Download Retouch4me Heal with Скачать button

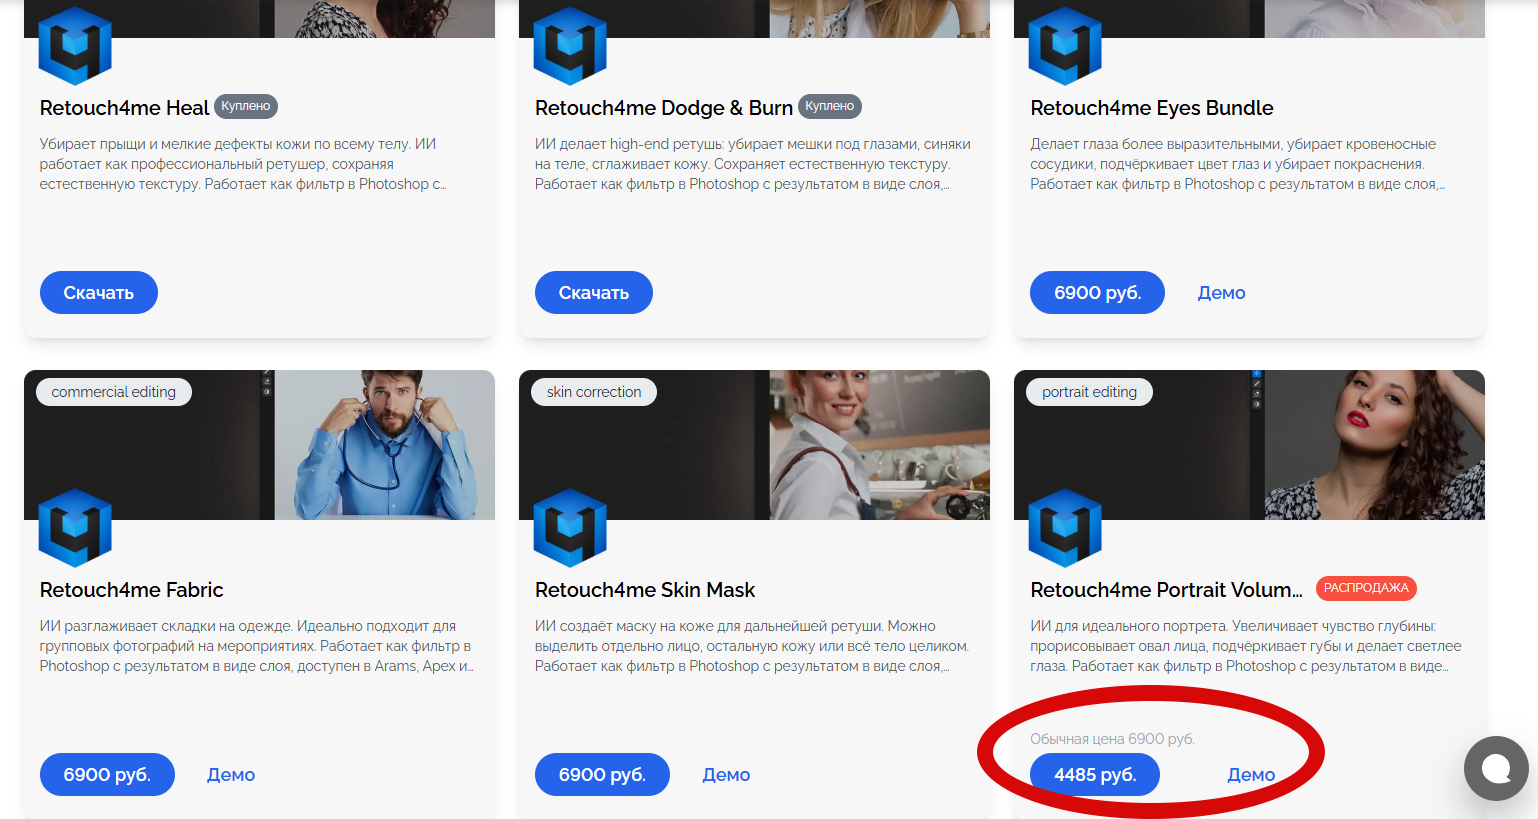(x=99, y=292)
